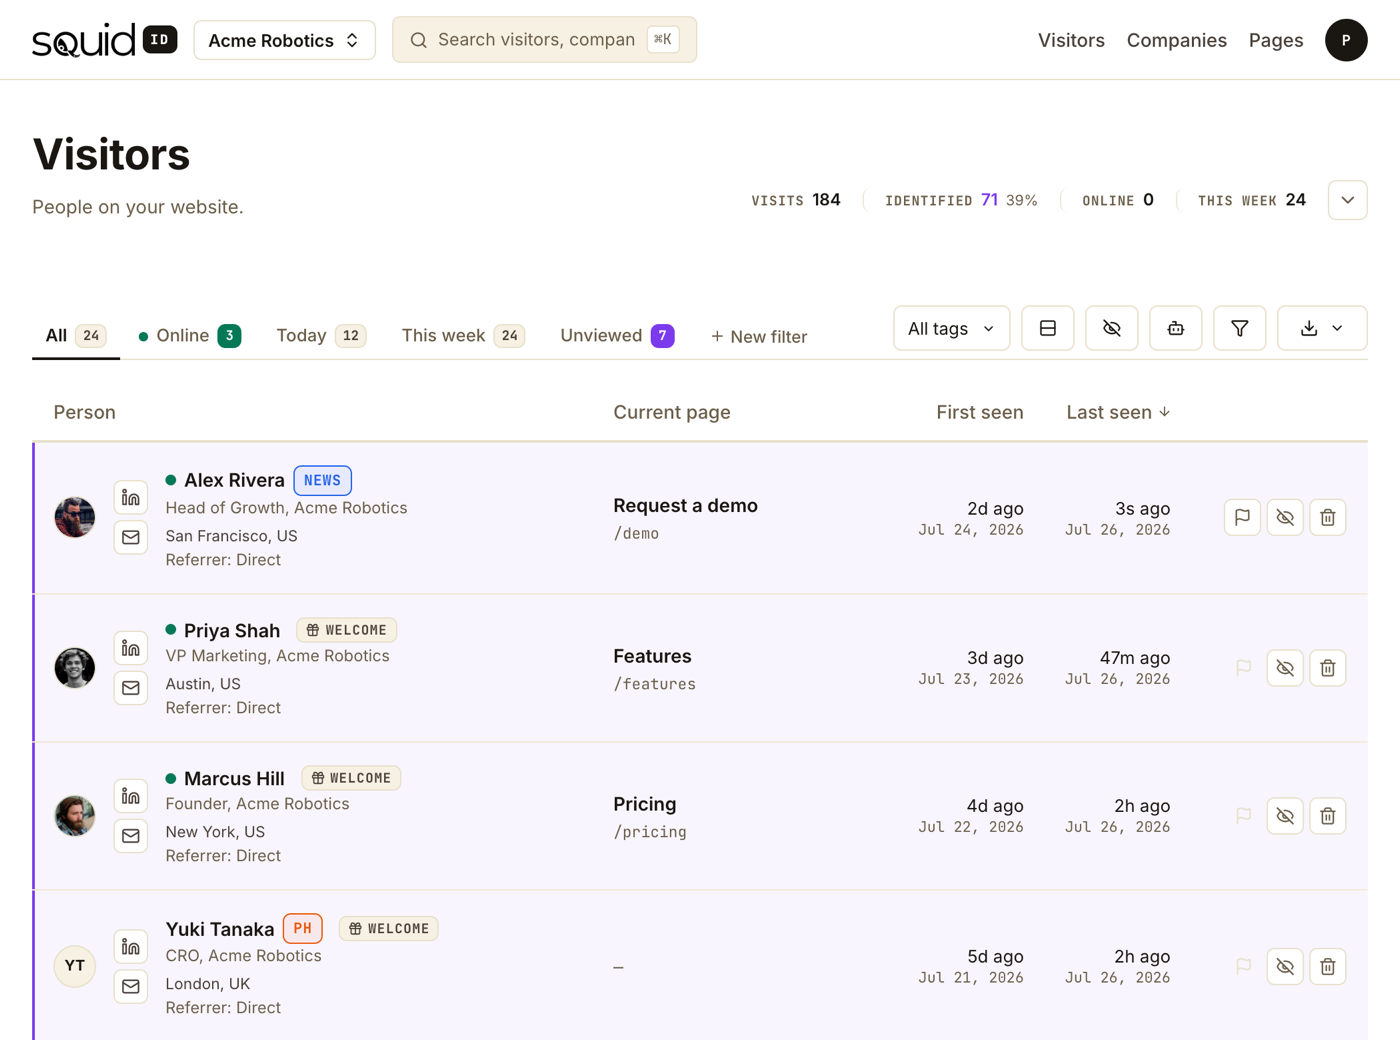1400x1040 pixels.
Task: Click the VISITS 184 stat
Action: (796, 200)
